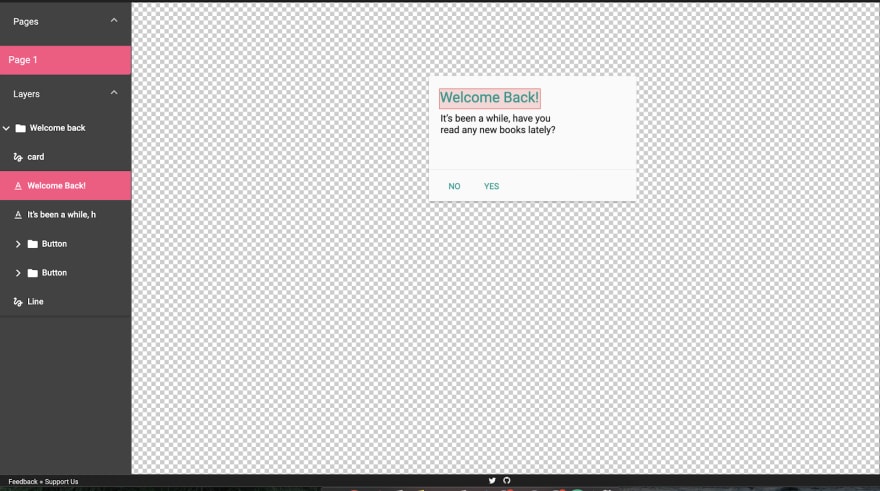
Task: Collapse the Welcome back folder arrow
Action: (x=6, y=128)
